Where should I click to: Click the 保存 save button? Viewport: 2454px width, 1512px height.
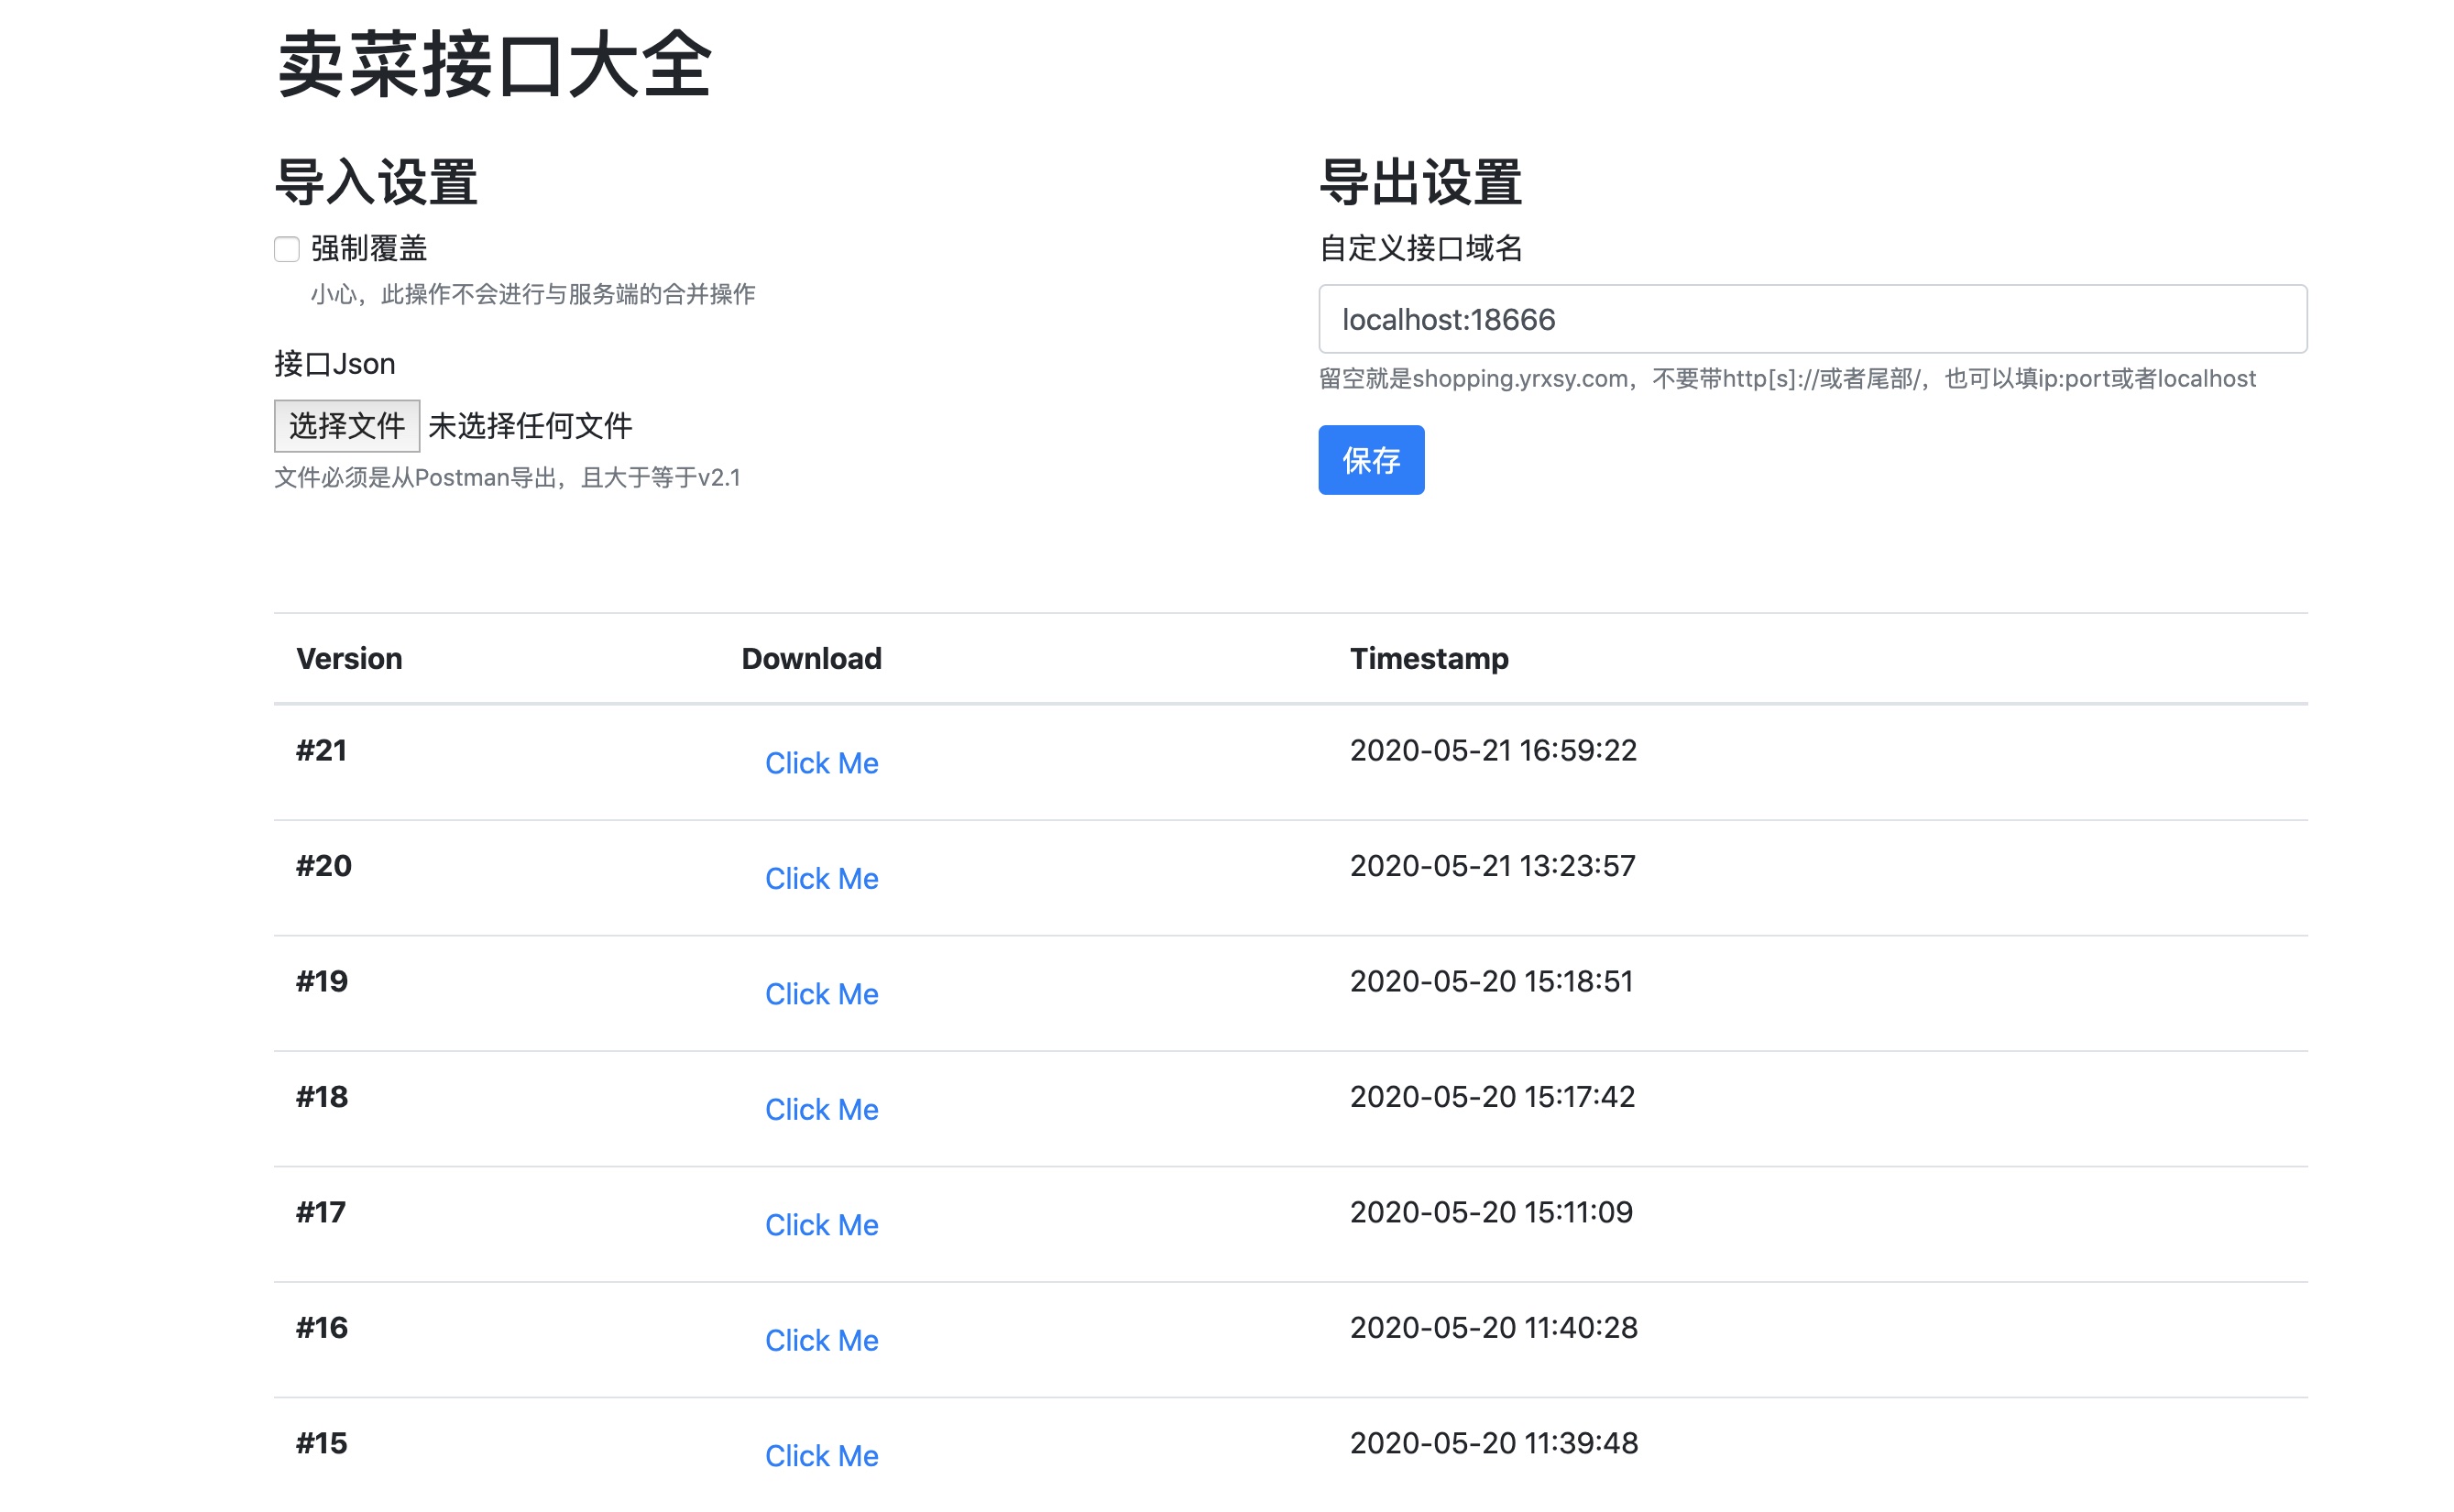click(x=1370, y=460)
